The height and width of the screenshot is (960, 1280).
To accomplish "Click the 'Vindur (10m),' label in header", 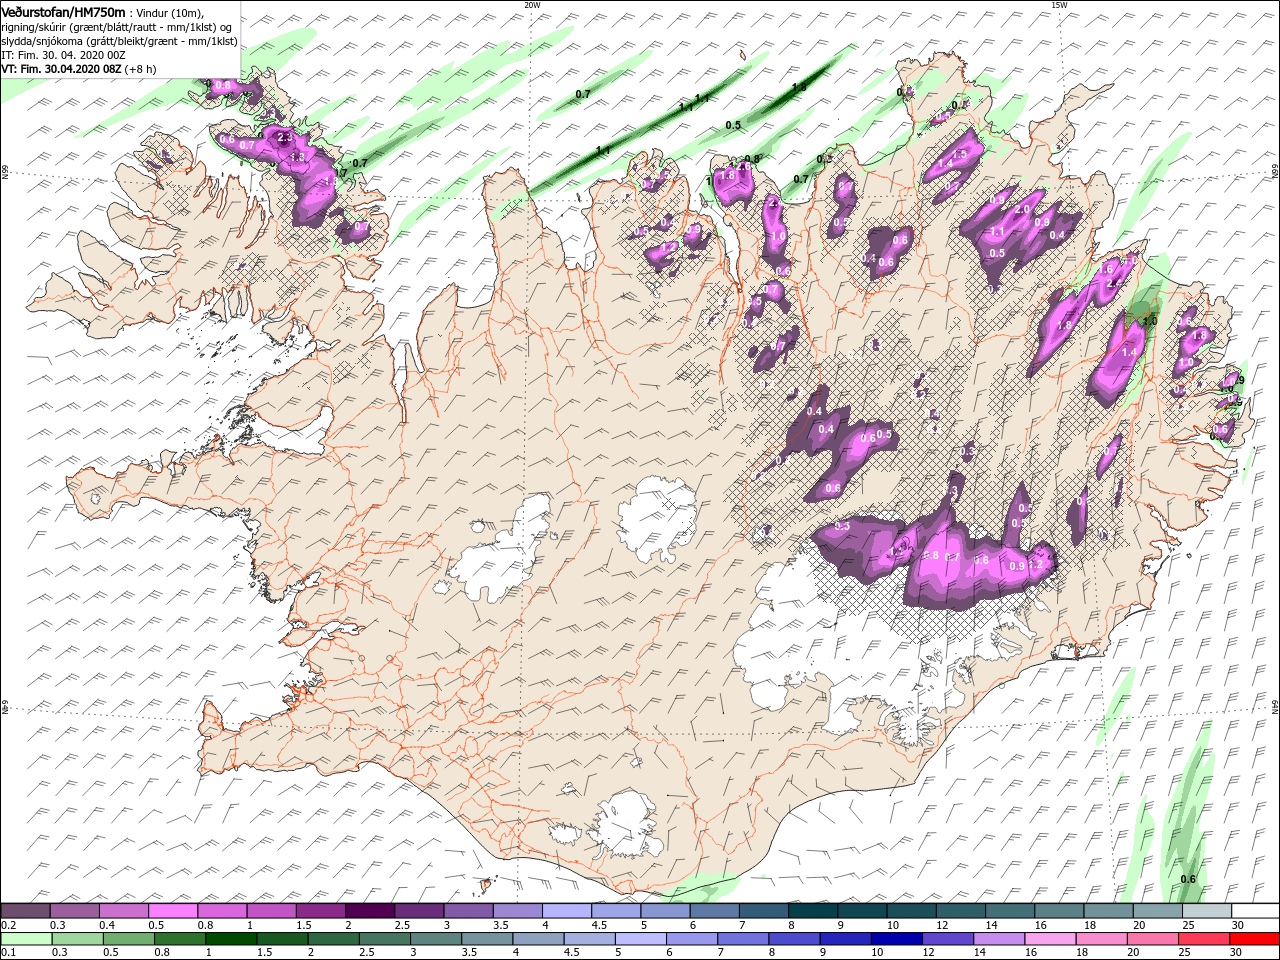I will 168,12.
